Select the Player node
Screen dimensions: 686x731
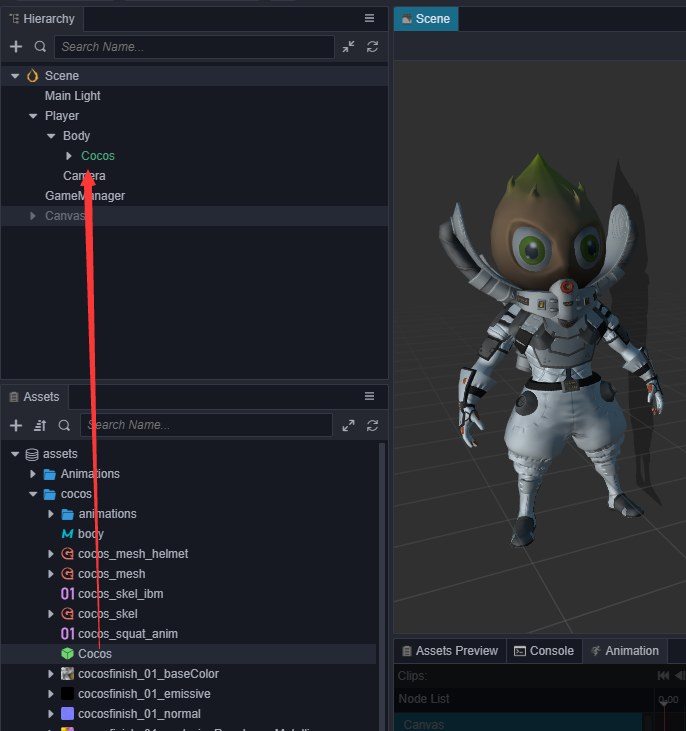[x=62, y=116]
